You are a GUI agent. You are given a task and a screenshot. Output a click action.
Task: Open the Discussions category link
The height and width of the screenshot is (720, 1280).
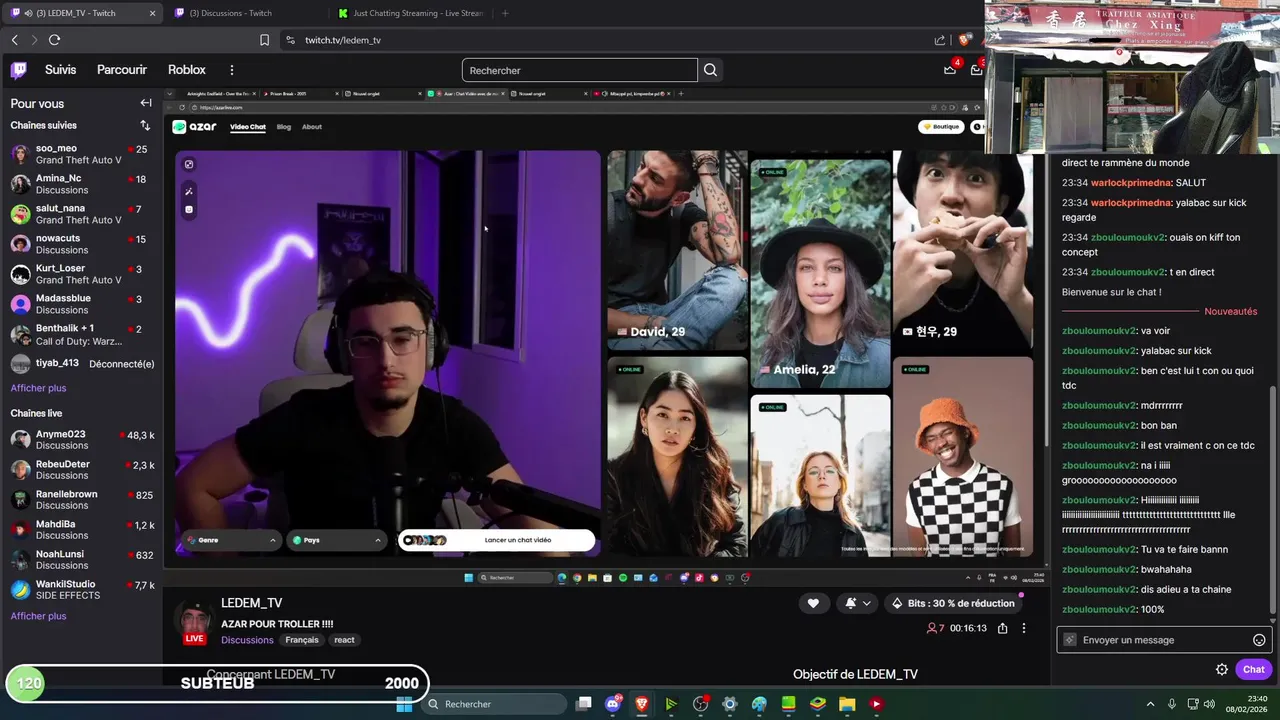click(x=247, y=640)
